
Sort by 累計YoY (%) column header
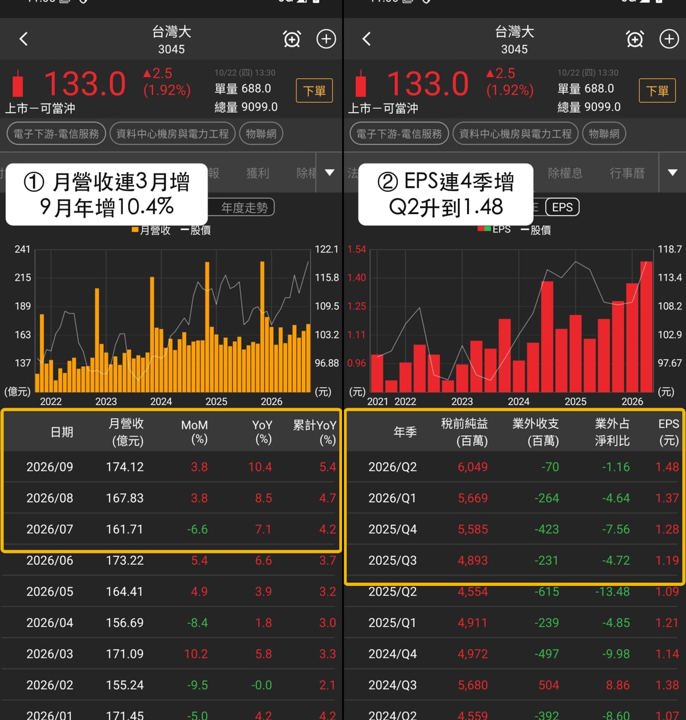pyautogui.click(x=315, y=432)
